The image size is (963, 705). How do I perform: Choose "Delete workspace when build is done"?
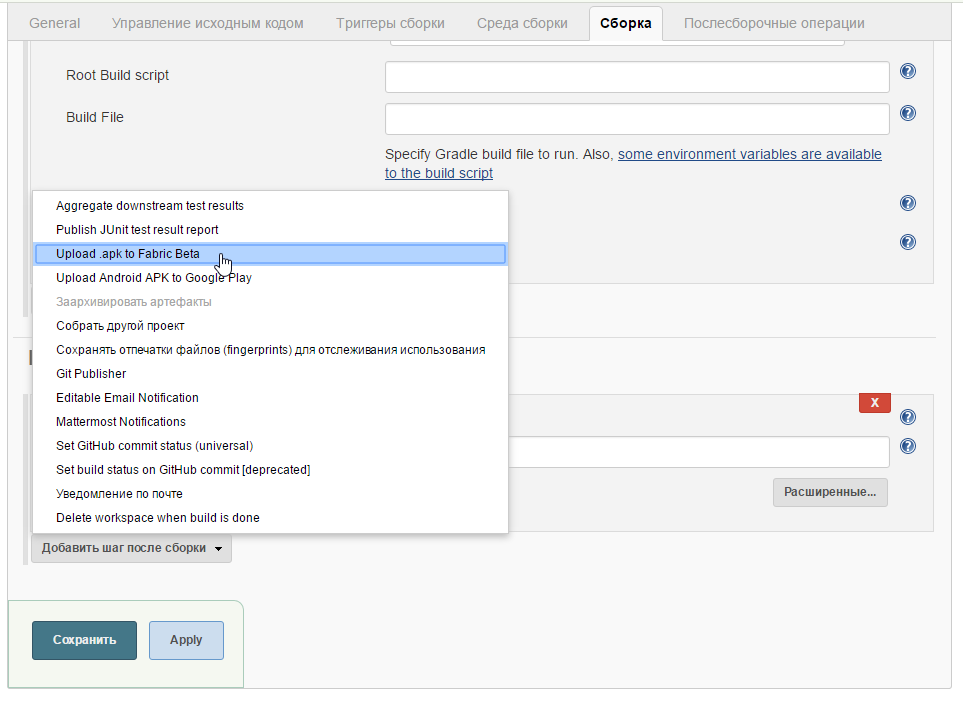[x=142, y=517]
